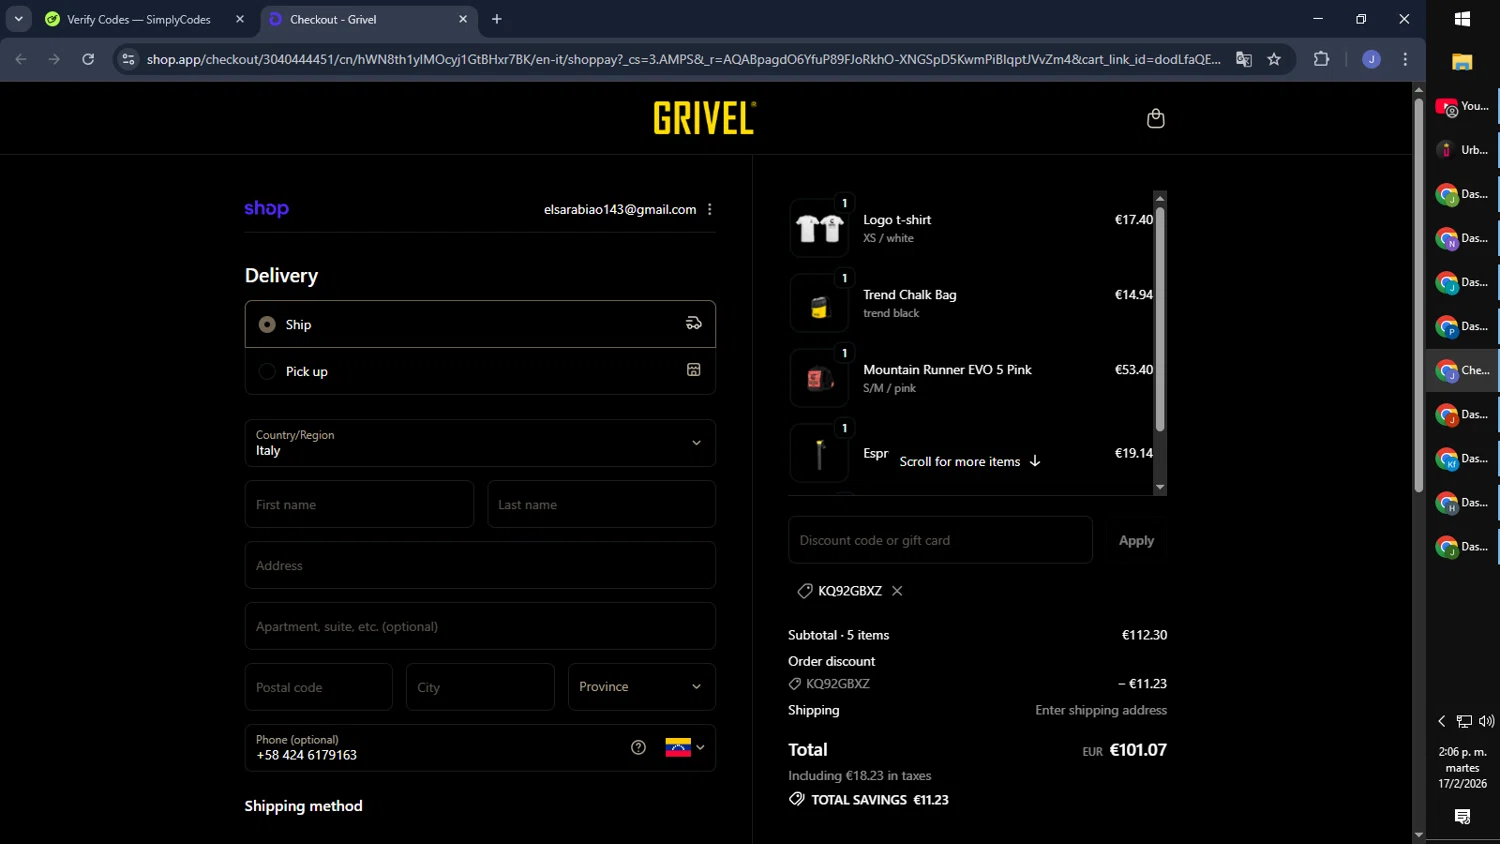The height and width of the screenshot is (844, 1500).
Task: Click the elsarabiao143@gmail.com email text
Action: click(620, 210)
